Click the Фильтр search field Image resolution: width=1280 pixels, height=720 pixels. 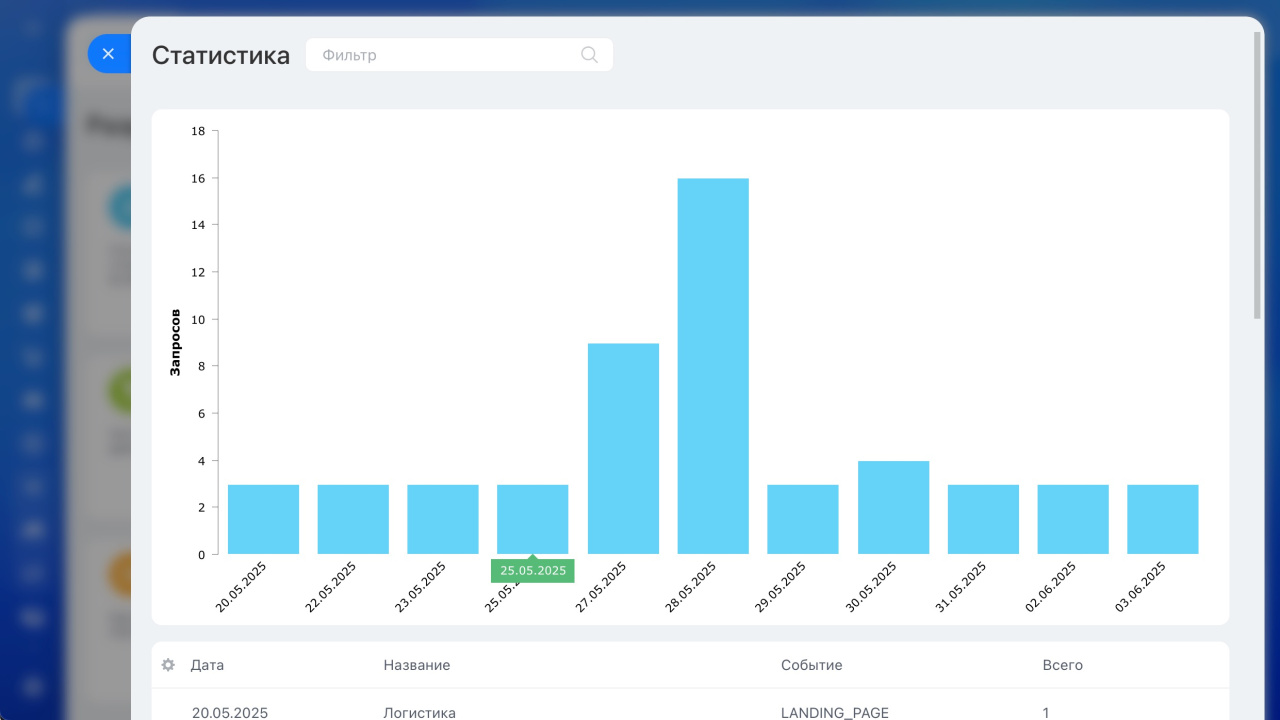[459, 55]
